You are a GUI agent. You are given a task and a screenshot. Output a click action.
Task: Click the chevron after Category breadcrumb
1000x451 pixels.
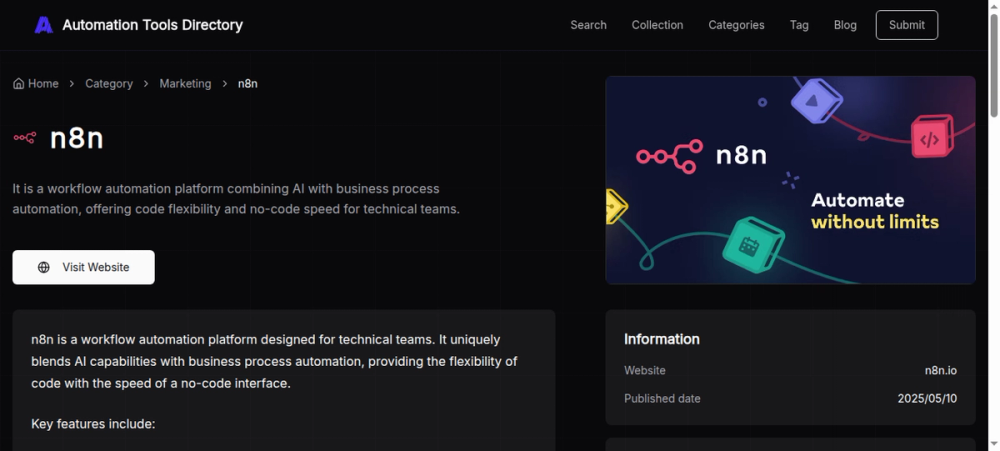click(x=146, y=84)
